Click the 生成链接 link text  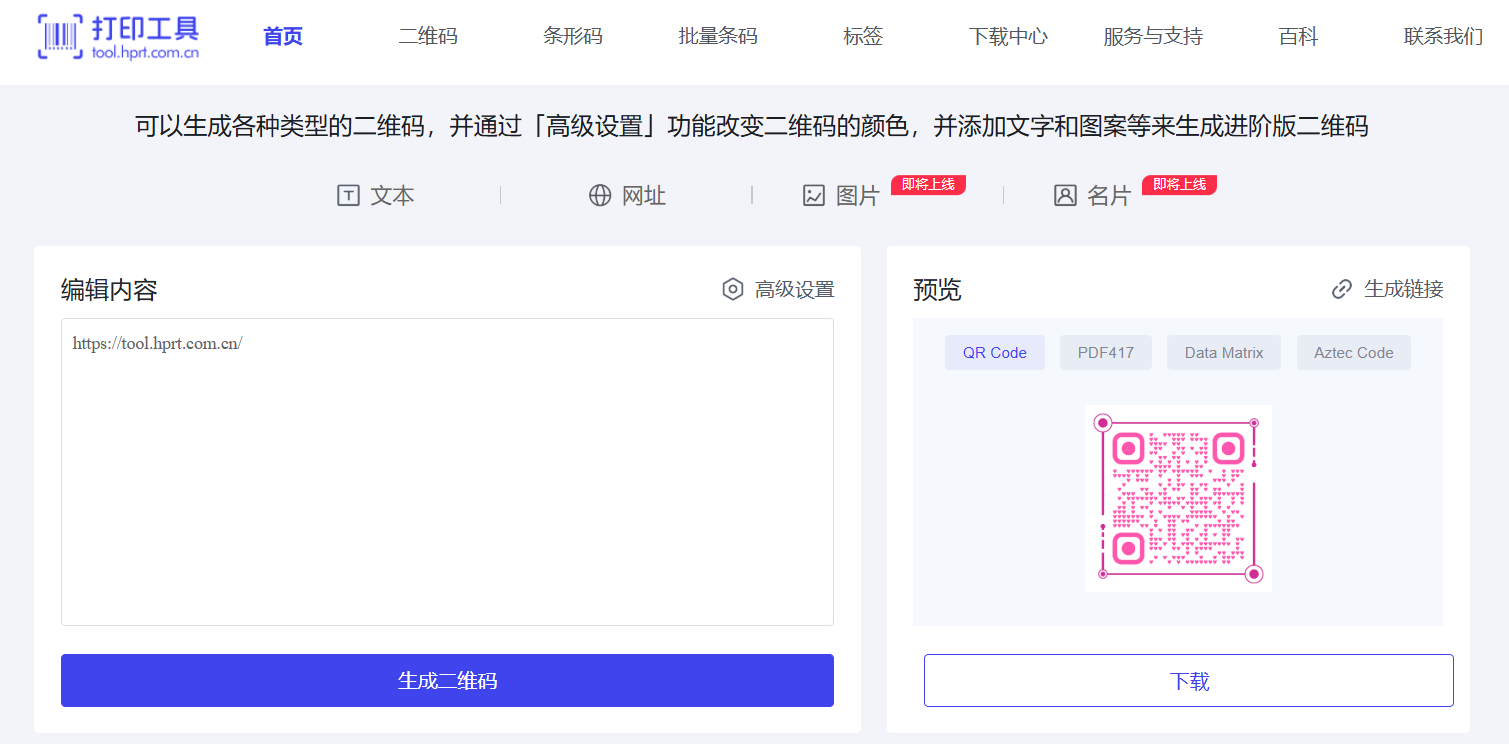pos(1404,289)
